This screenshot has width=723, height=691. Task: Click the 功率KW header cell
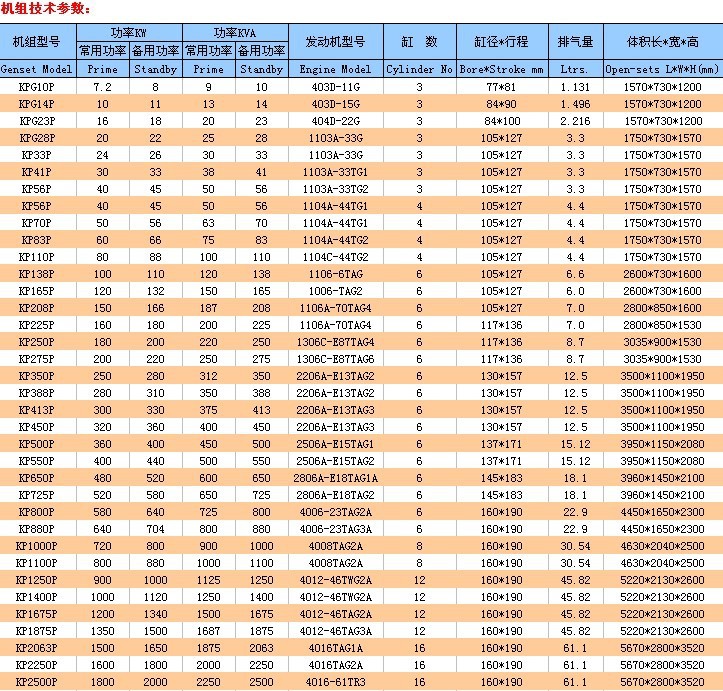(x=129, y=33)
